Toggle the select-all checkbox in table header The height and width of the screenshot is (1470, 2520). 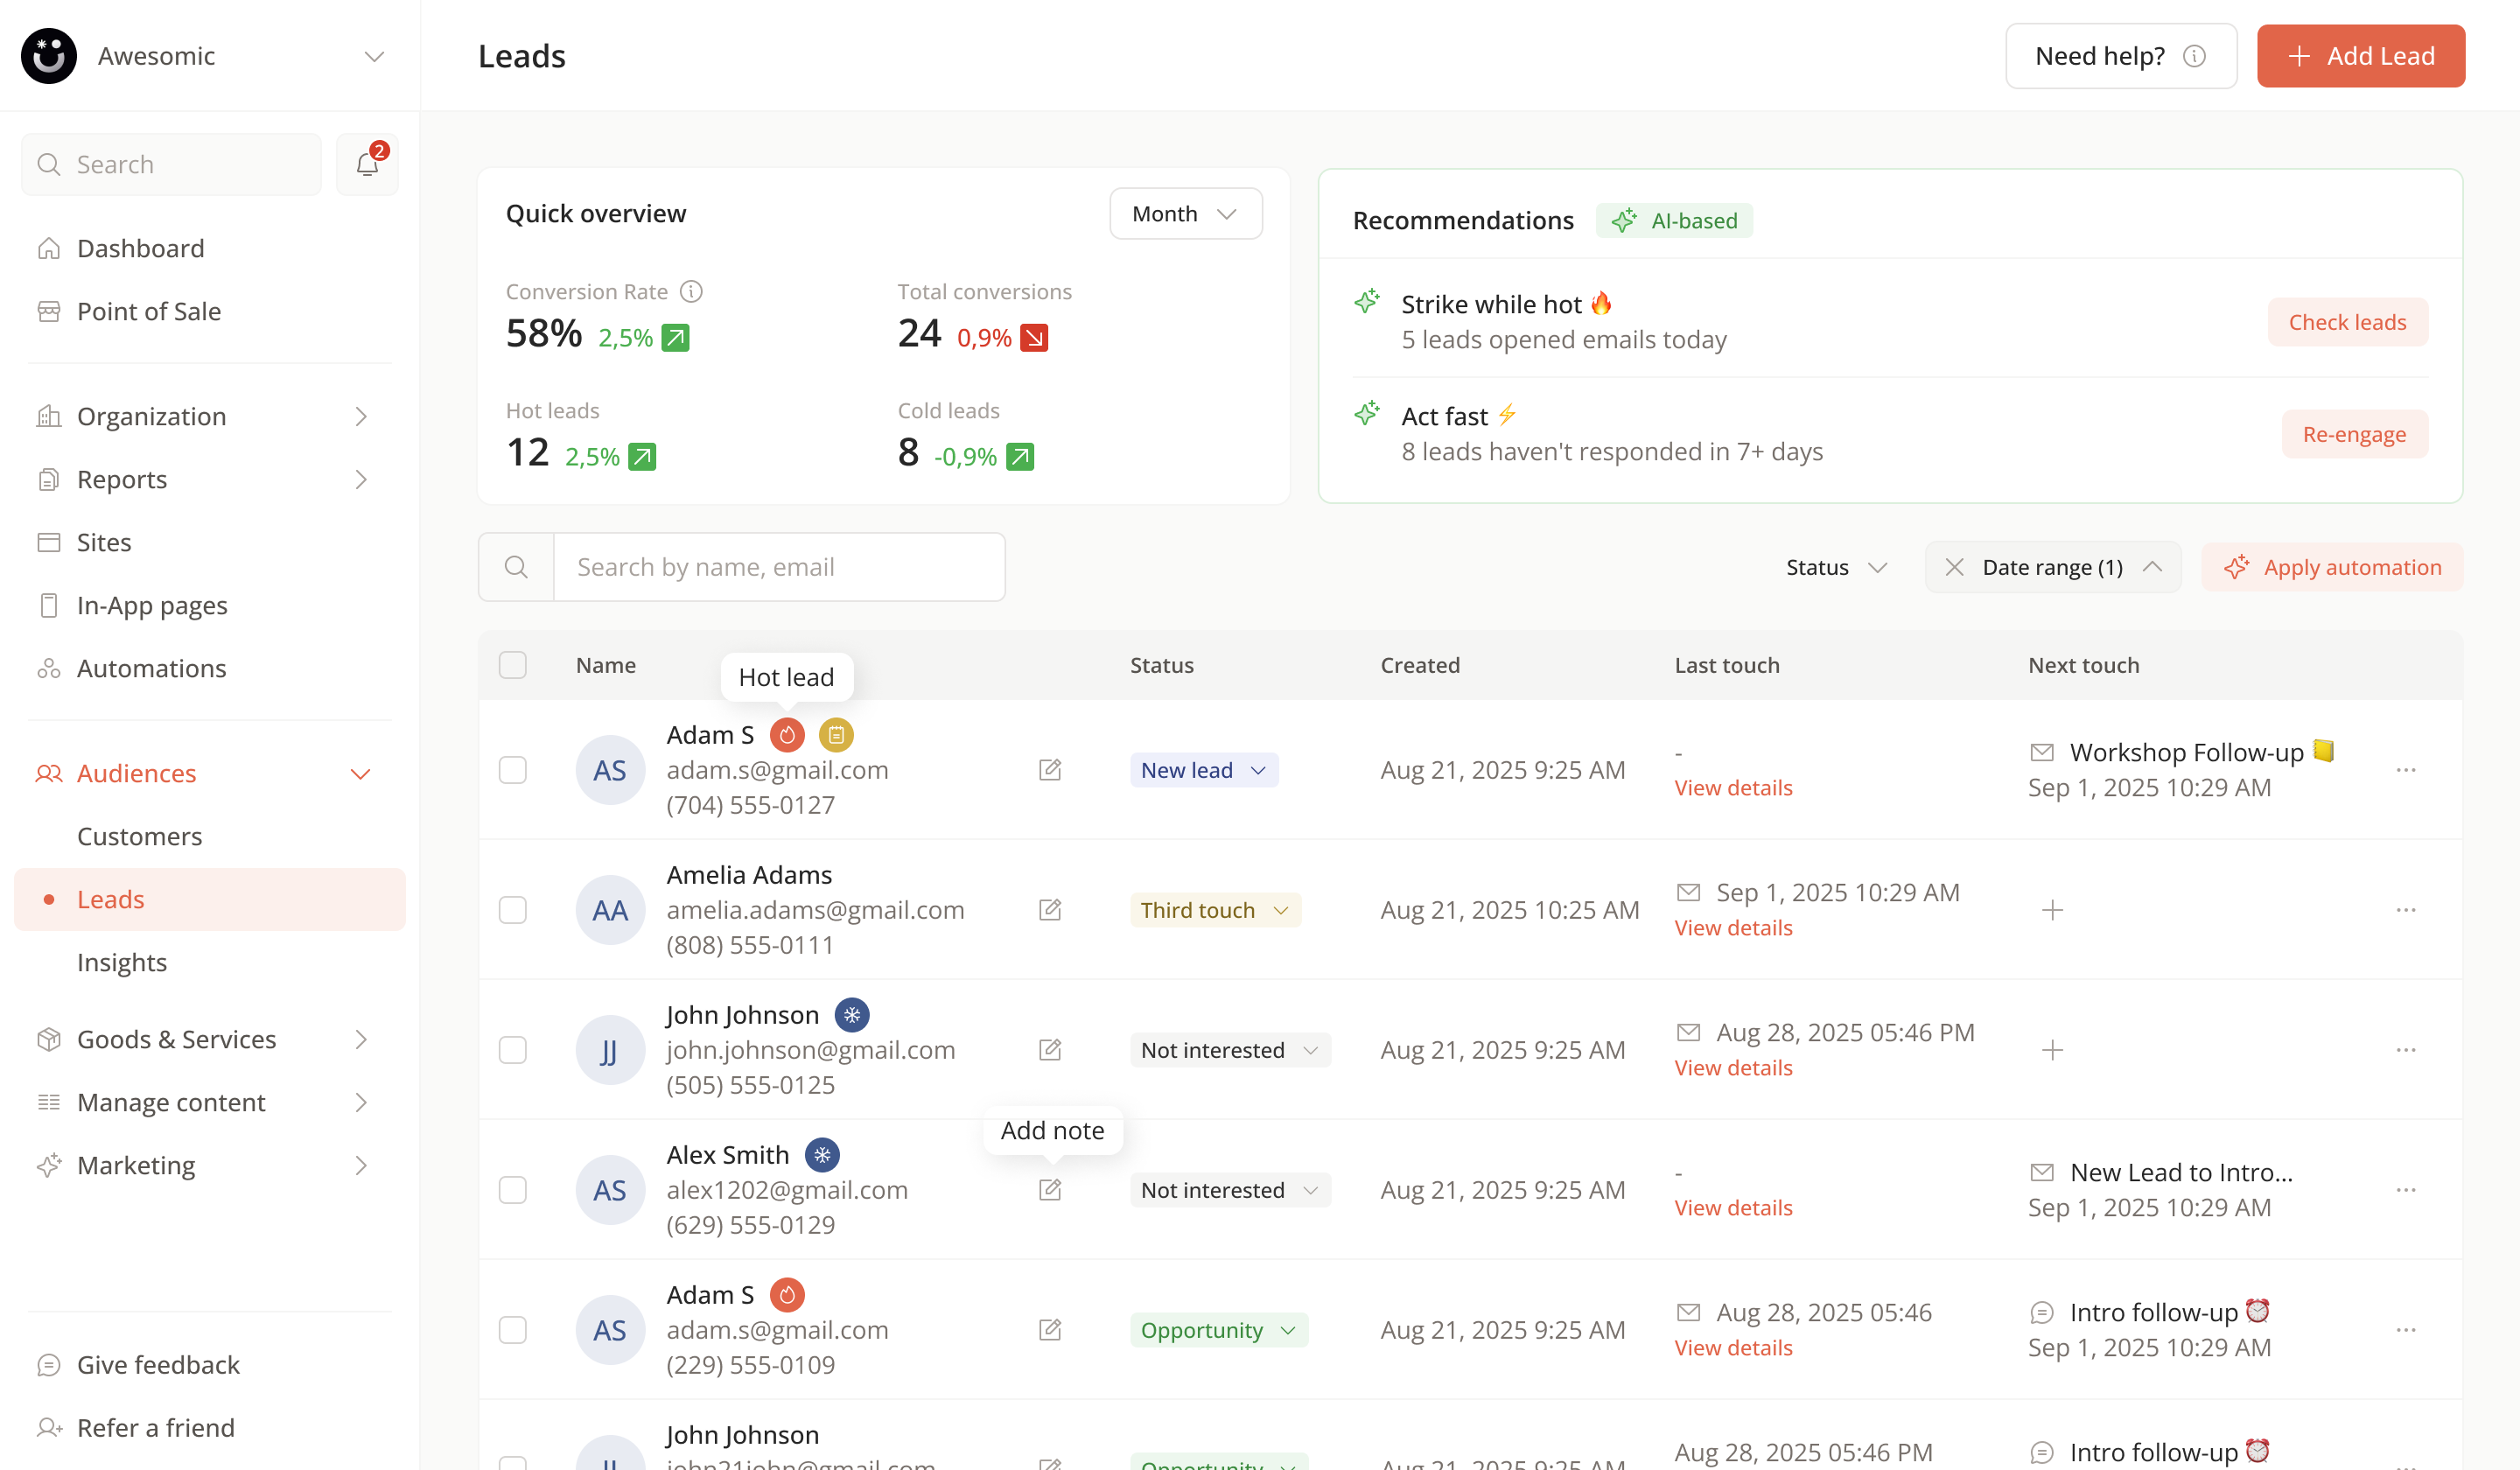pos(513,665)
